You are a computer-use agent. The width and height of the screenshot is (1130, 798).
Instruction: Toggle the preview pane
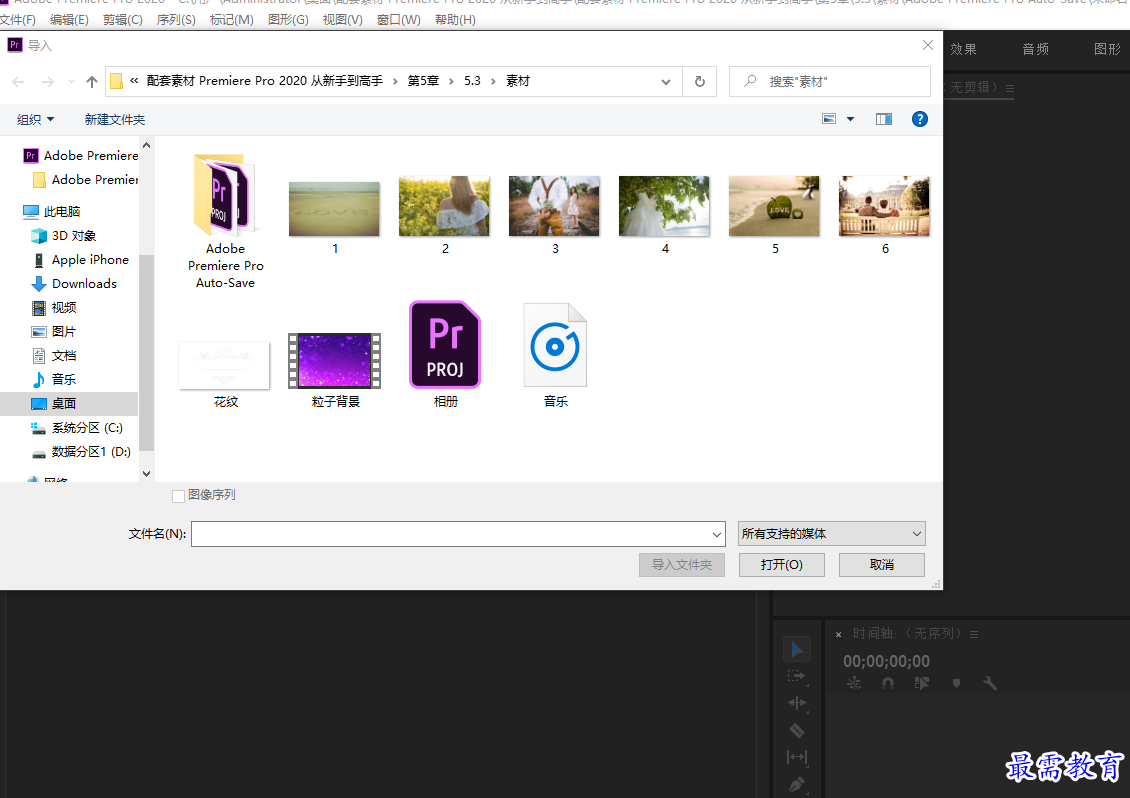[x=884, y=119]
